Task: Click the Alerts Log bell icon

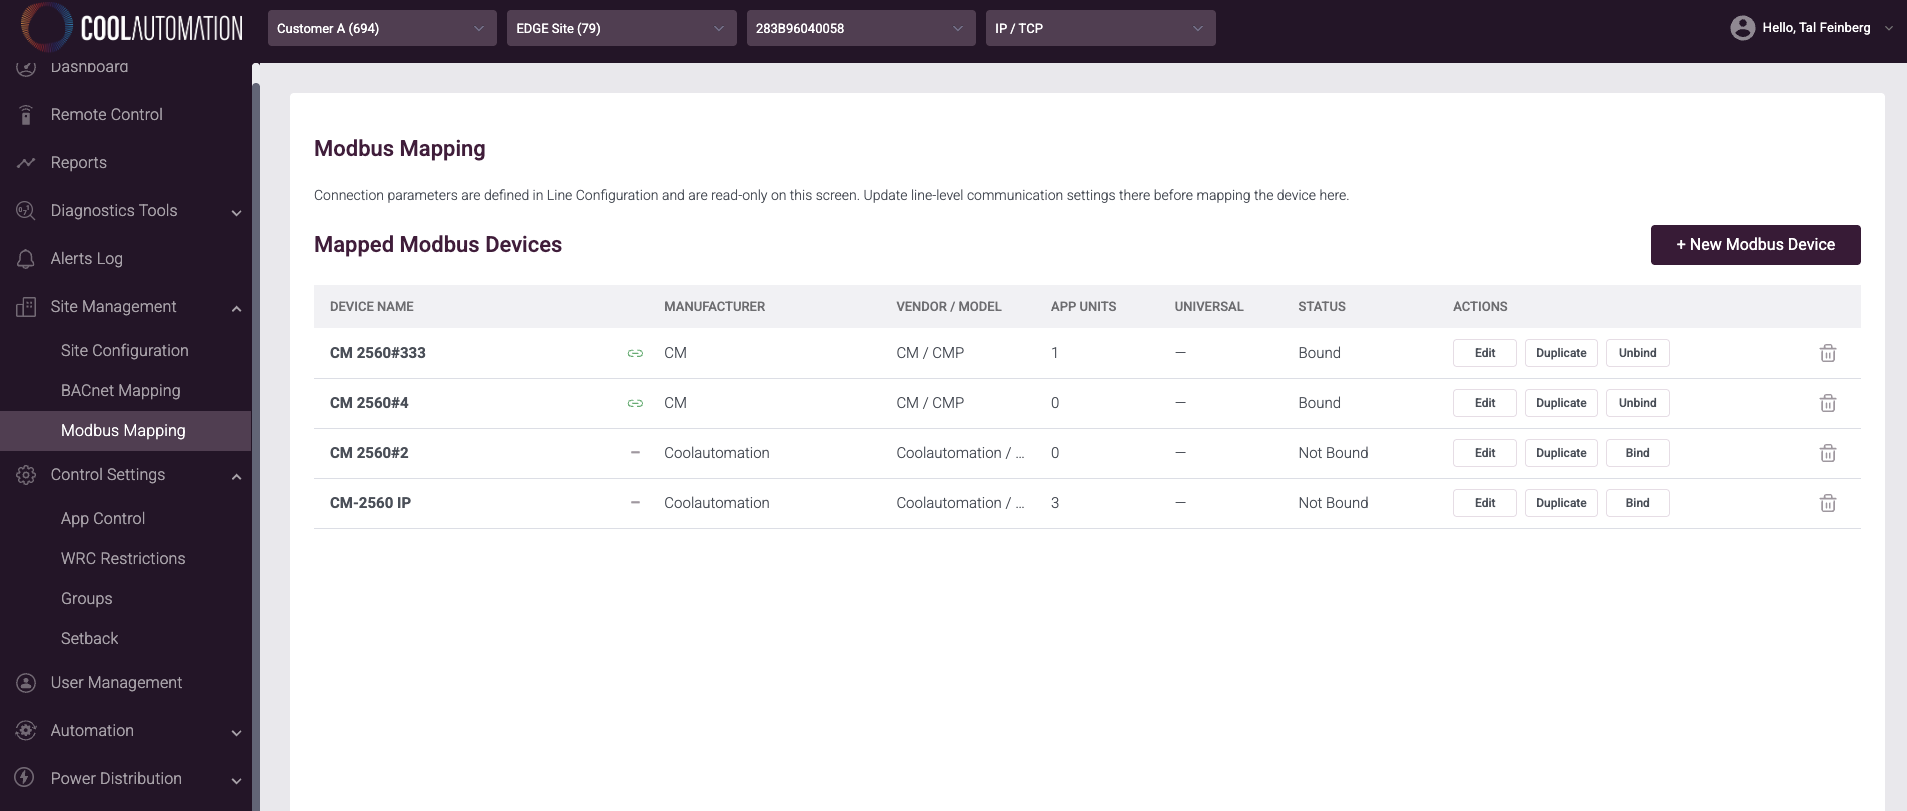Action: 26,259
